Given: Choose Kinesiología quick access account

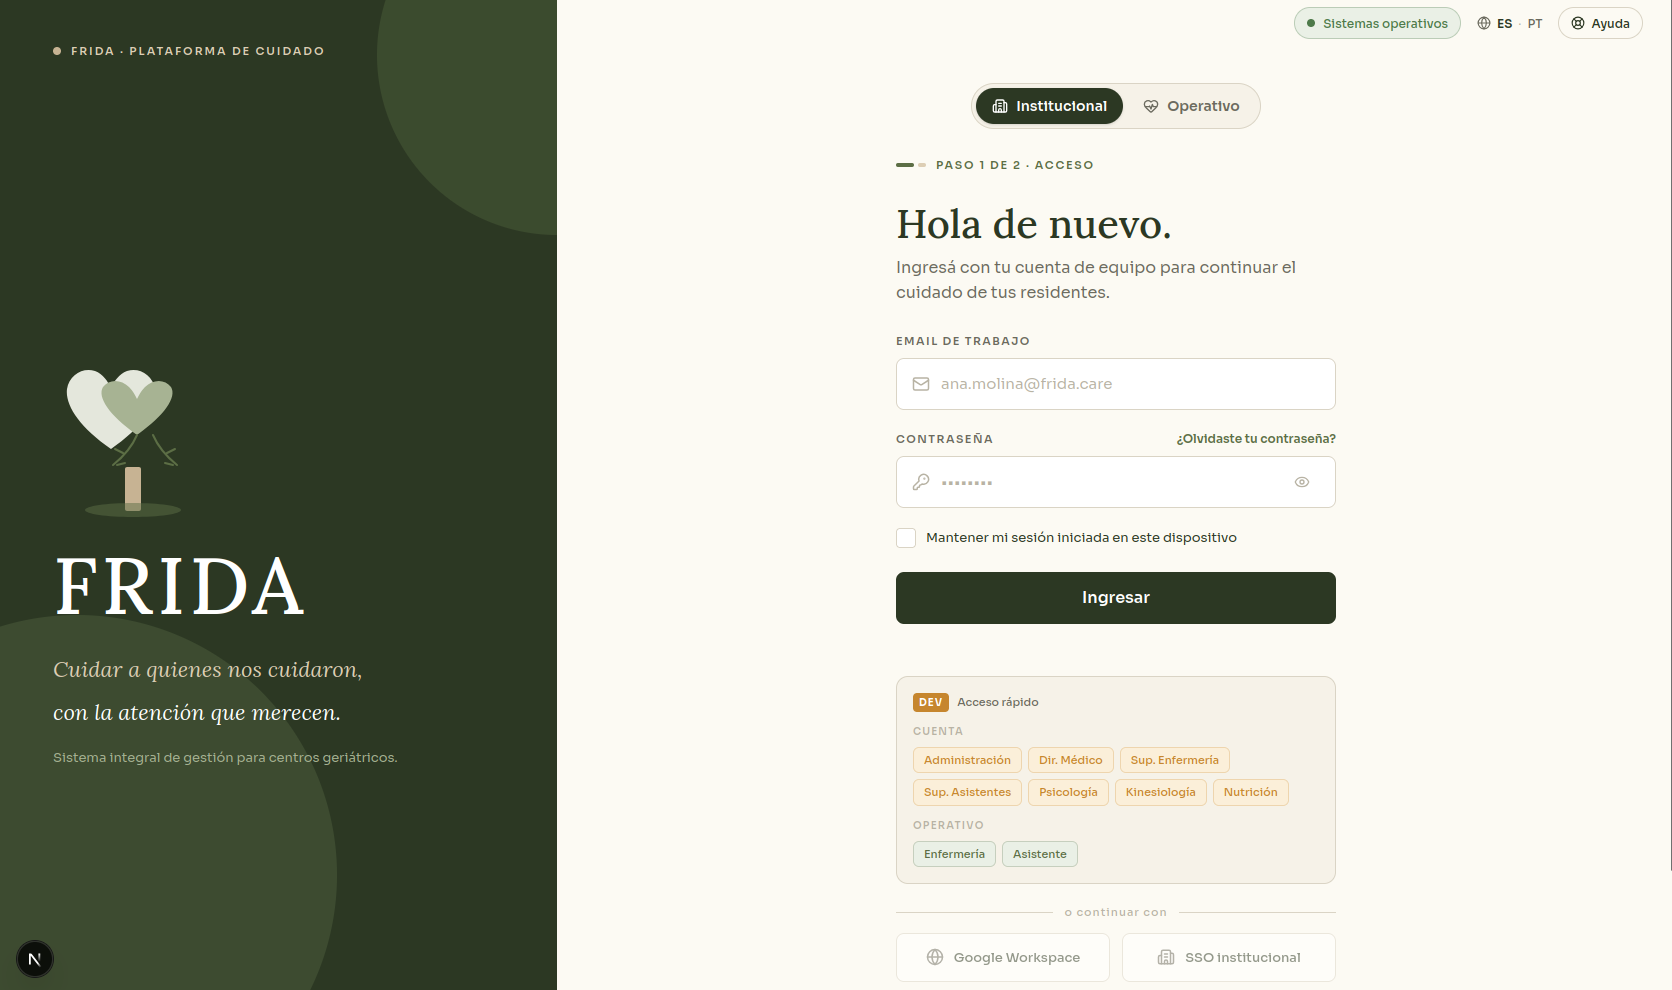Looking at the screenshot, I should coord(1160,792).
